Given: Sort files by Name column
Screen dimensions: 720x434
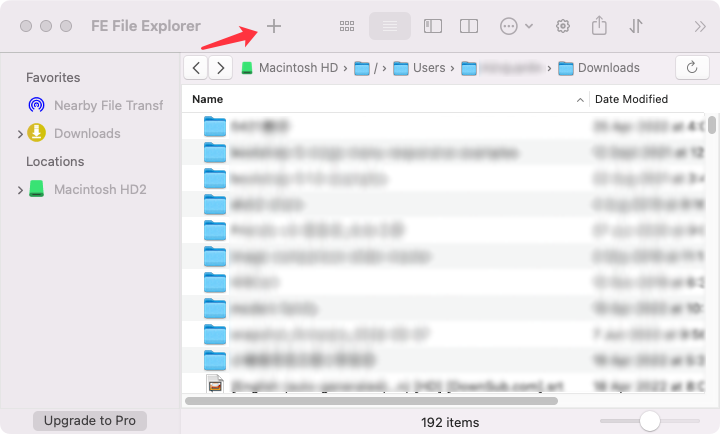Looking at the screenshot, I should click(x=208, y=99).
